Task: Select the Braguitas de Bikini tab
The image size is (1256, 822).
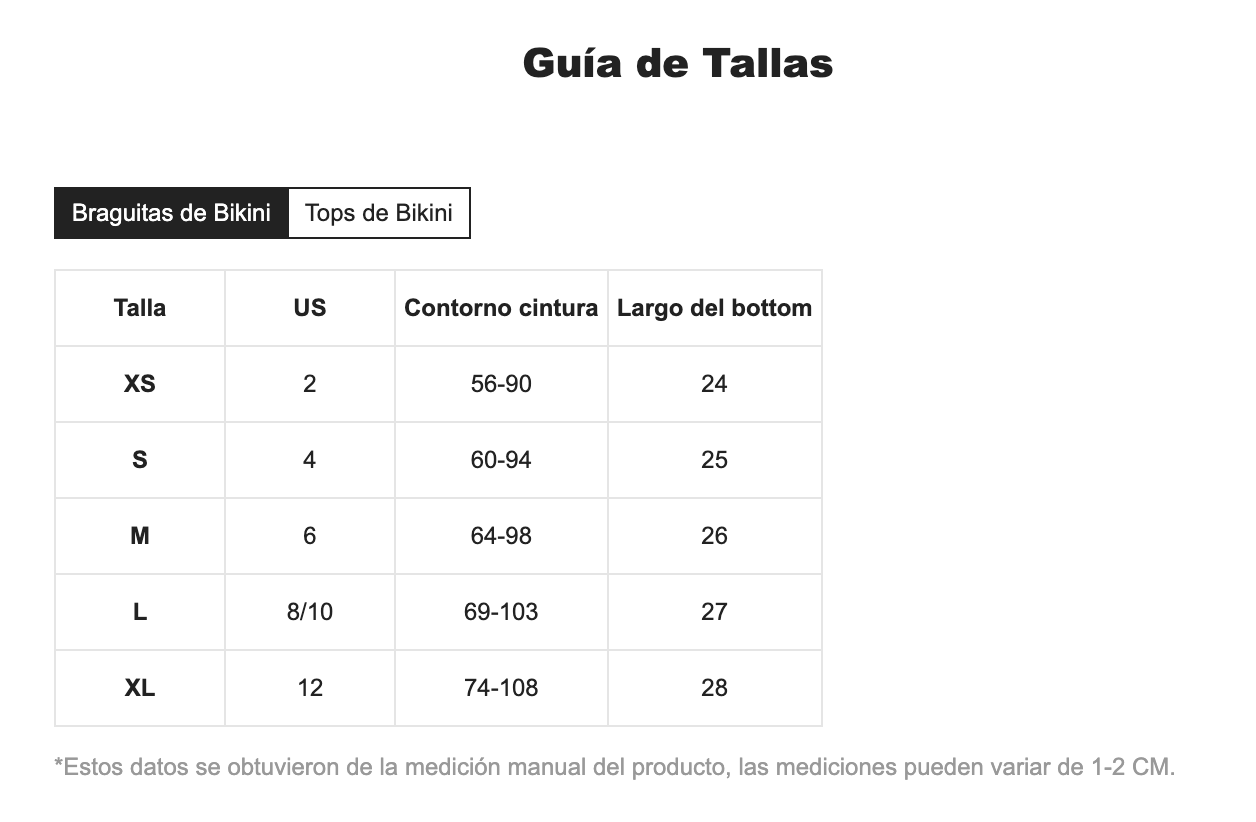Action: coord(171,213)
